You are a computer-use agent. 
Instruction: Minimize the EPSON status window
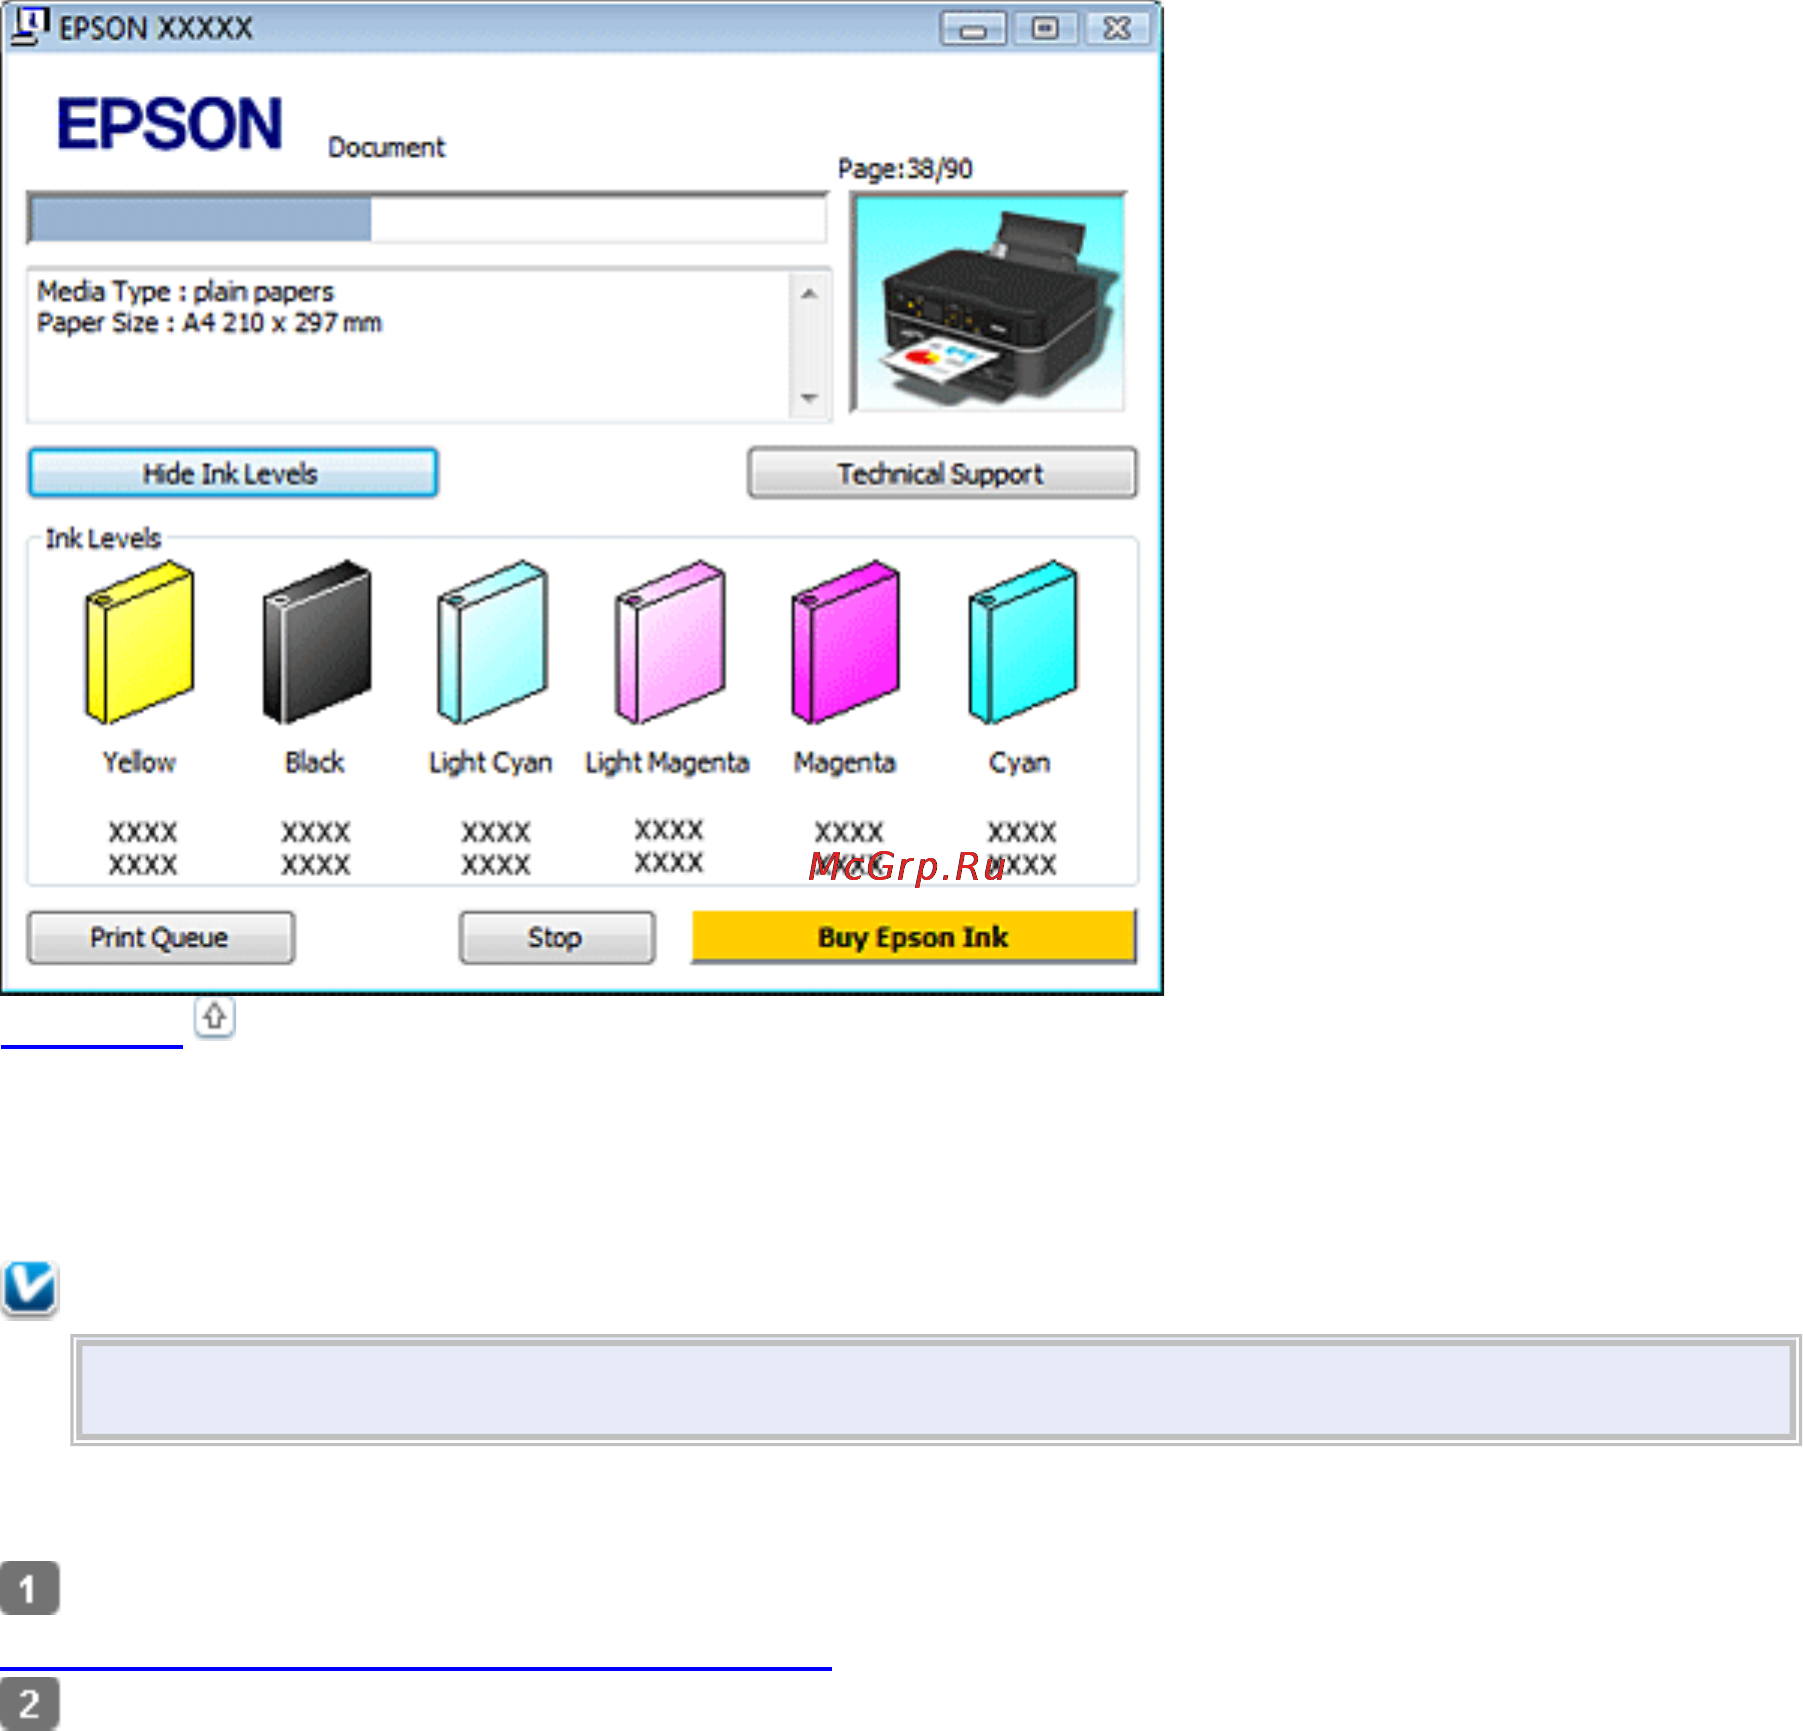973,29
